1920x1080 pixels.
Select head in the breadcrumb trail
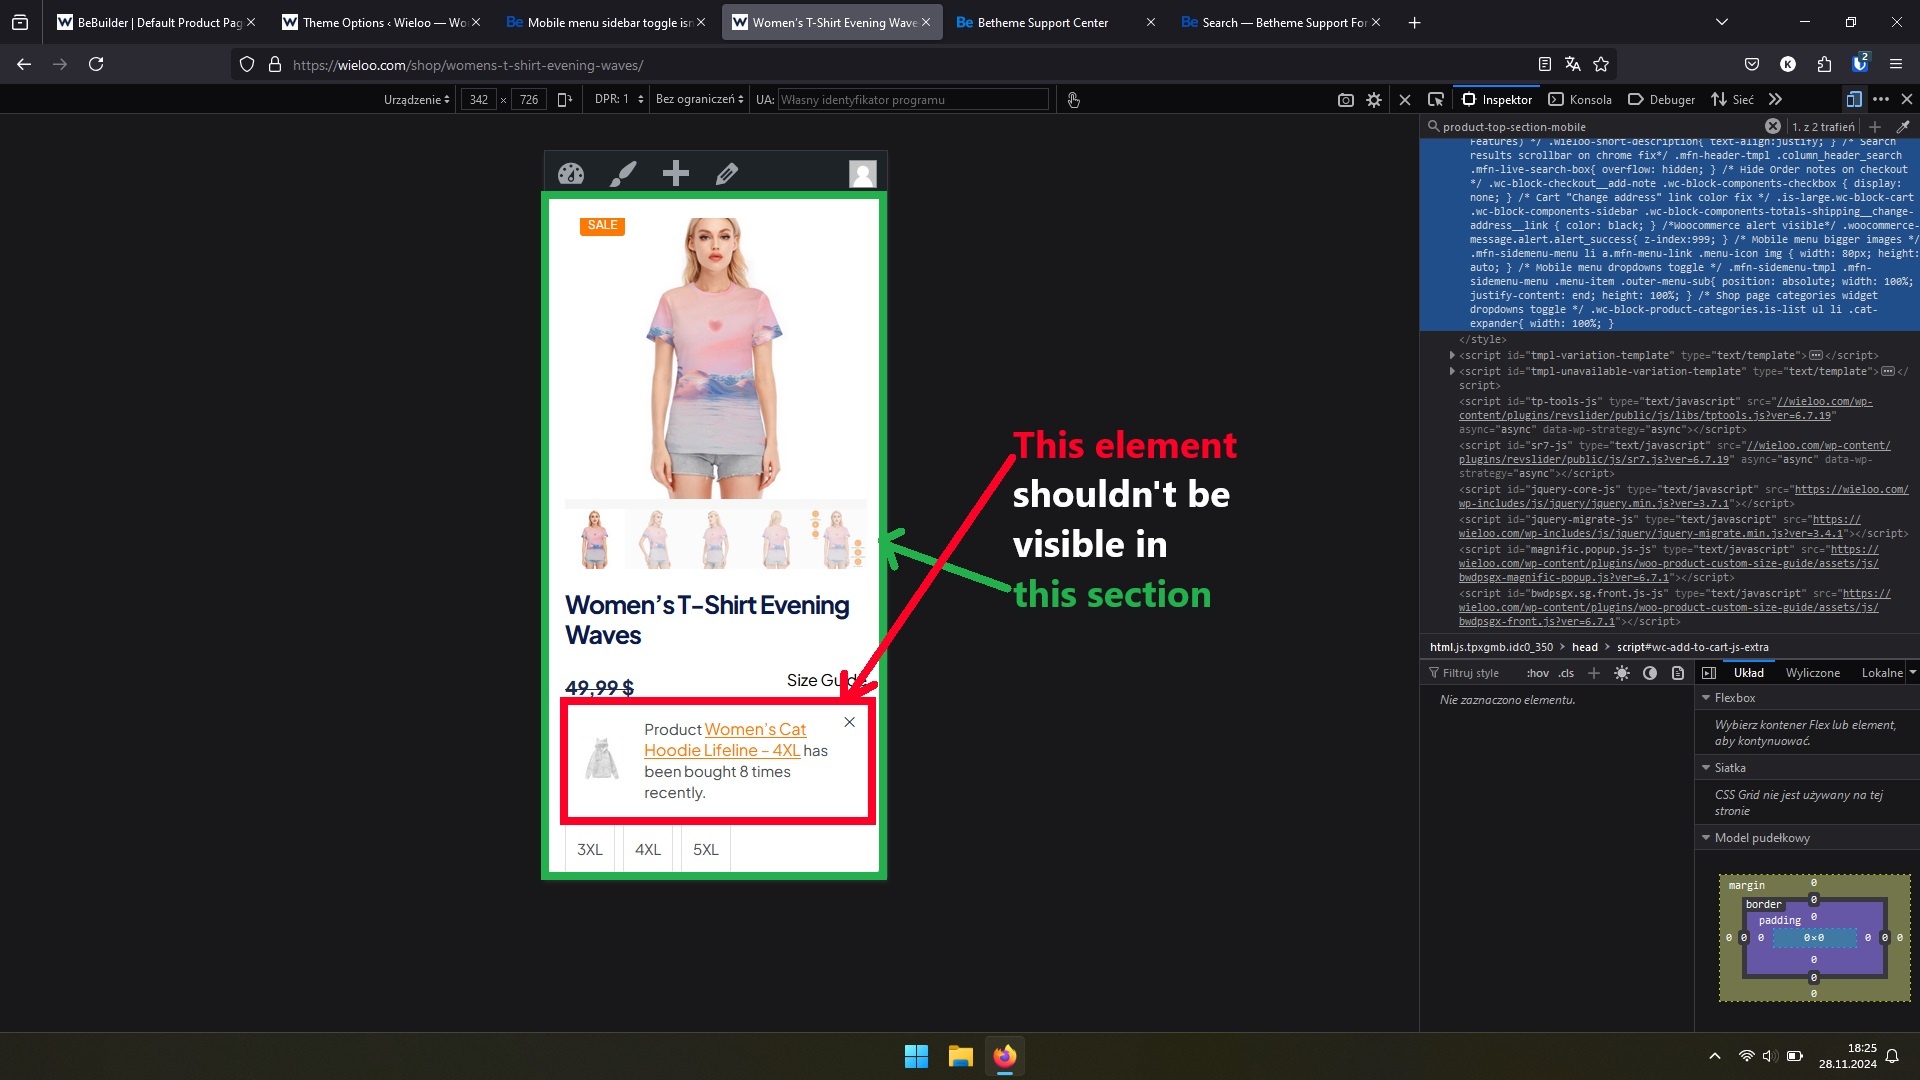pos(1585,647)
